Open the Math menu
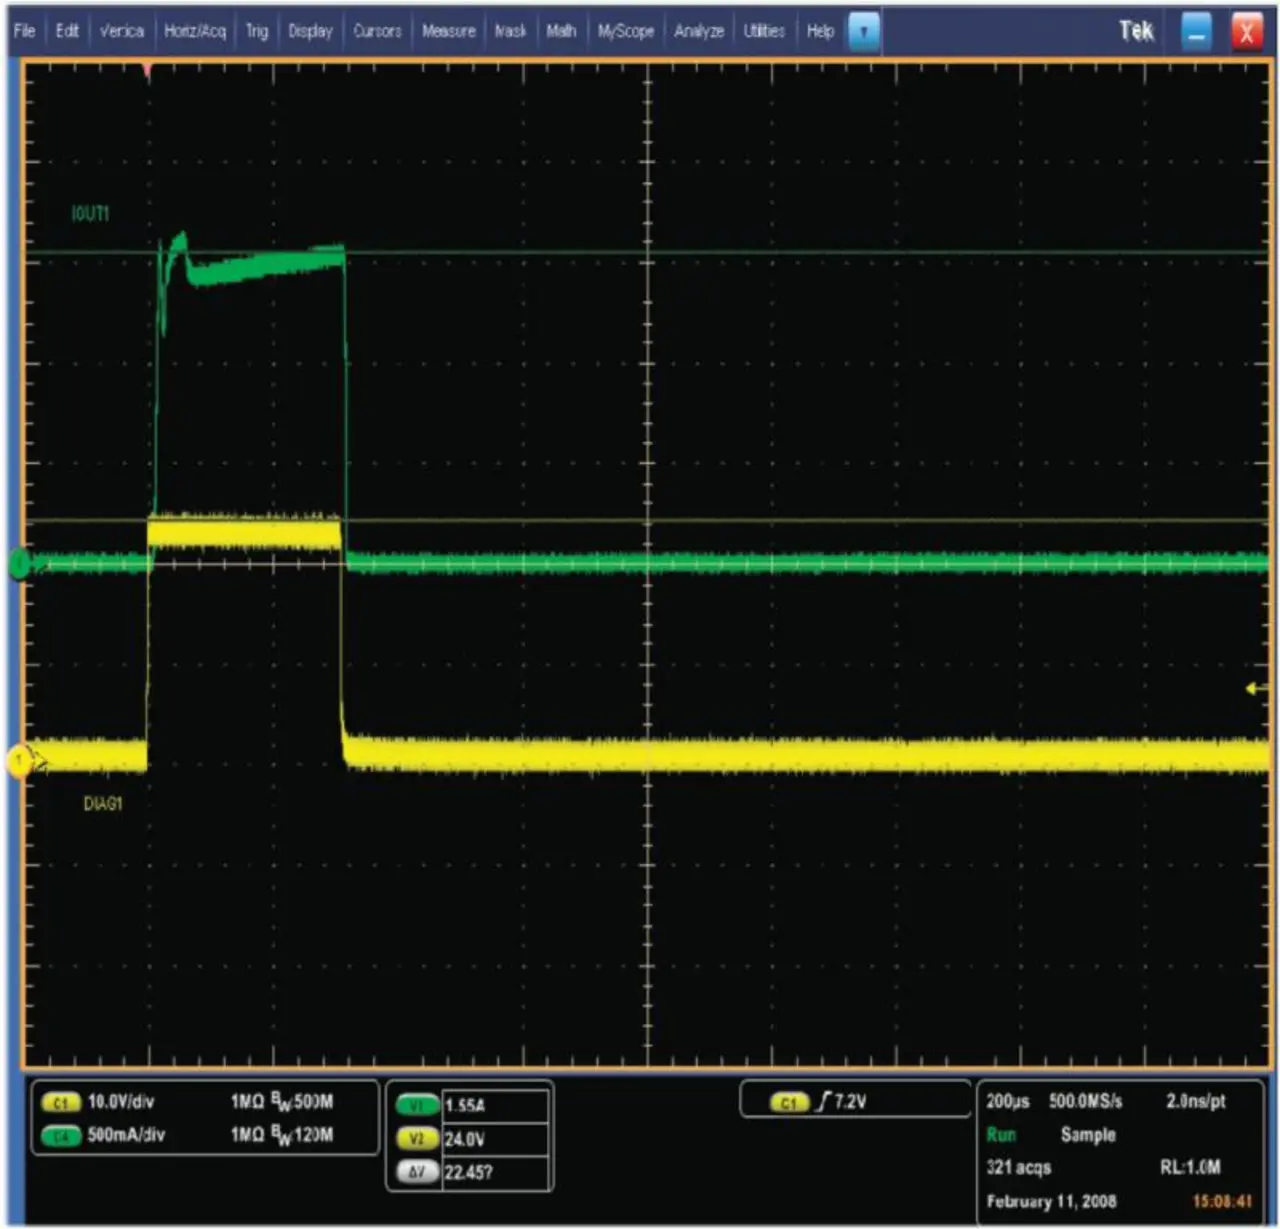The image size is (1280, 1229). pyautogui.click(x=561, y=31)
